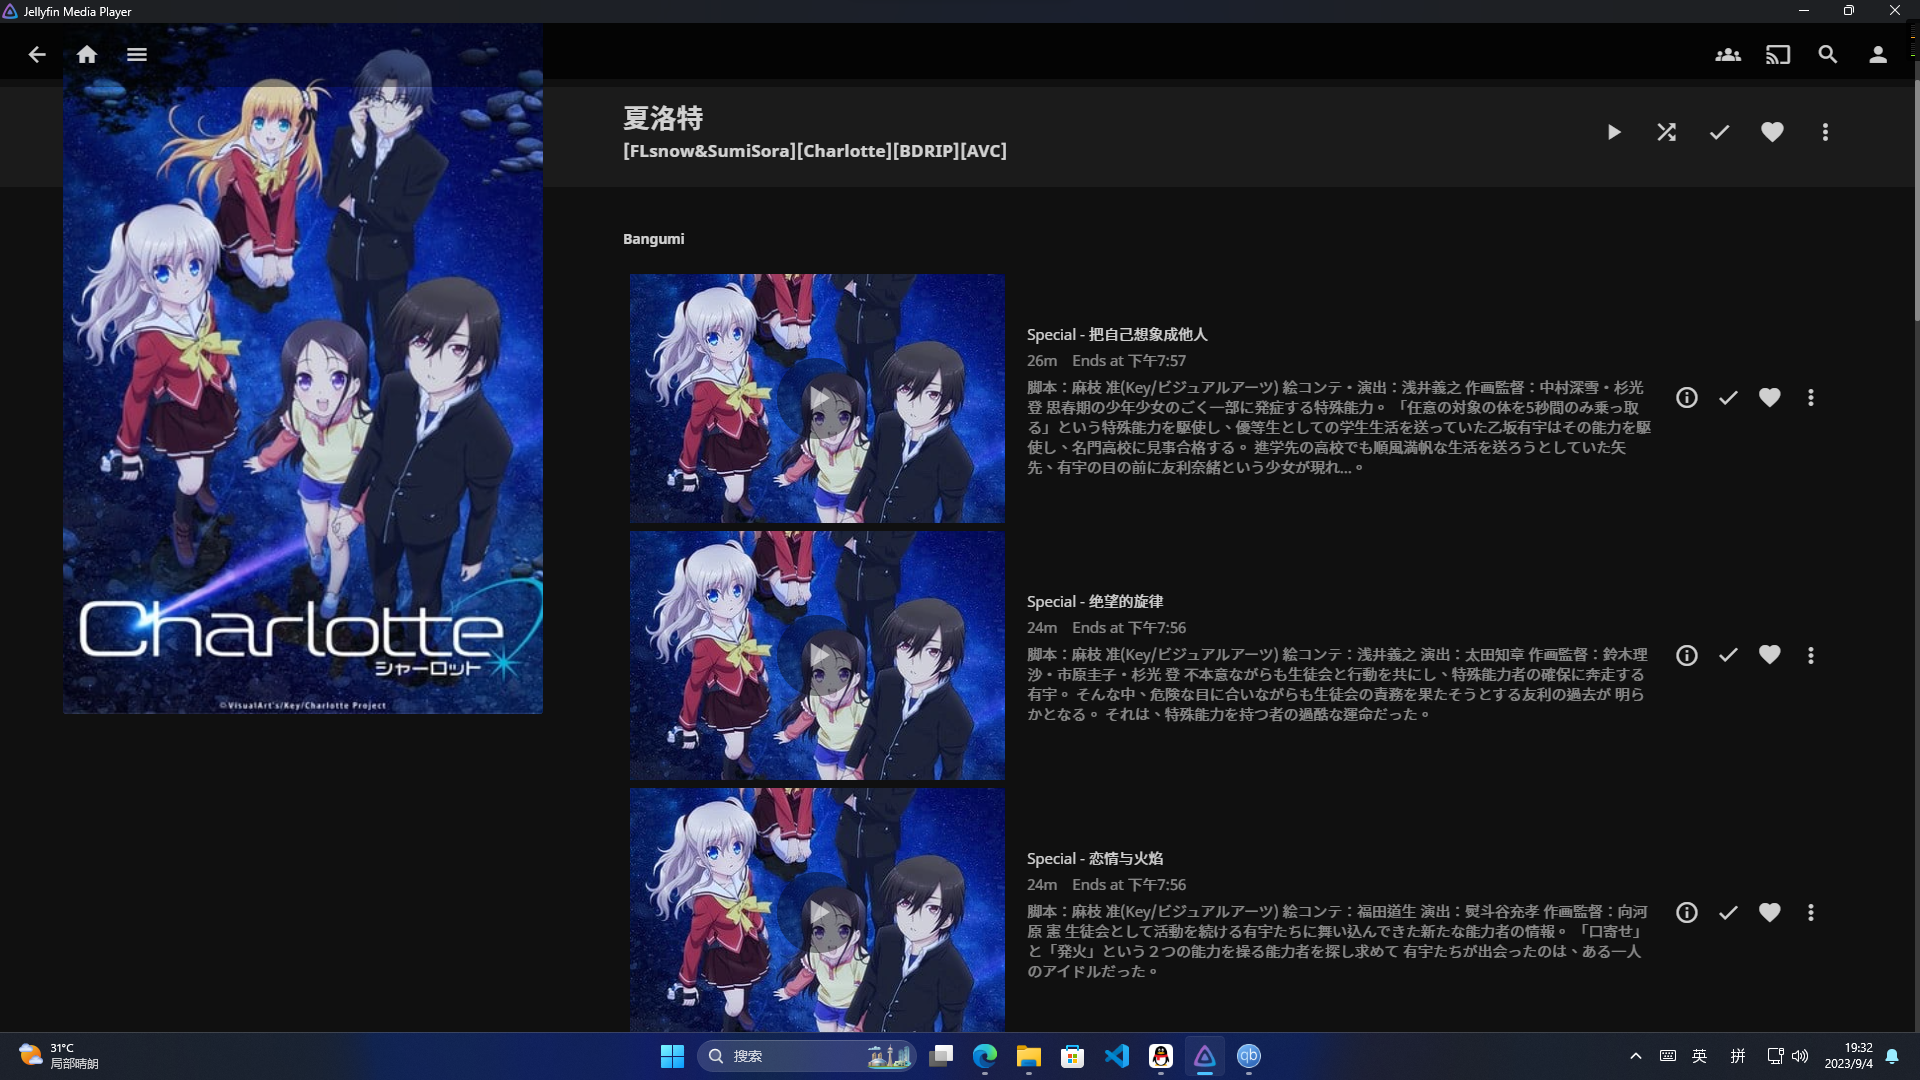
Task: View info for Special 把自己想象成他人
Action: coord(1687,397)
